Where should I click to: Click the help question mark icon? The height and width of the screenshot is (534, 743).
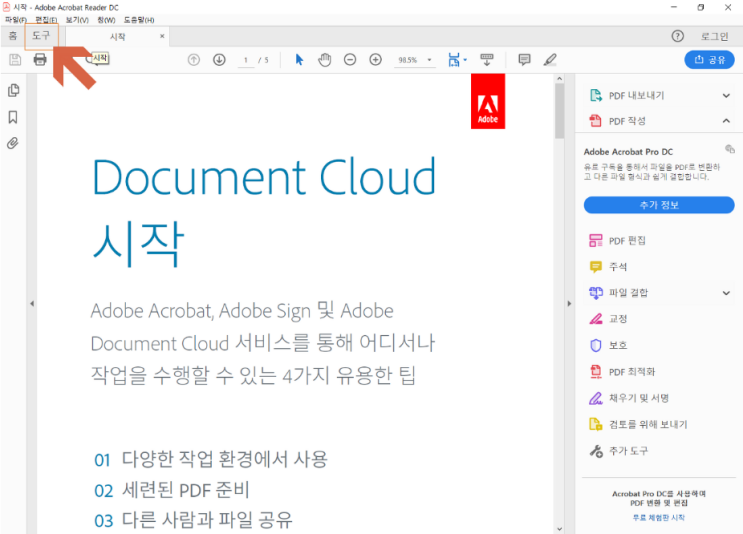[678, 36]
